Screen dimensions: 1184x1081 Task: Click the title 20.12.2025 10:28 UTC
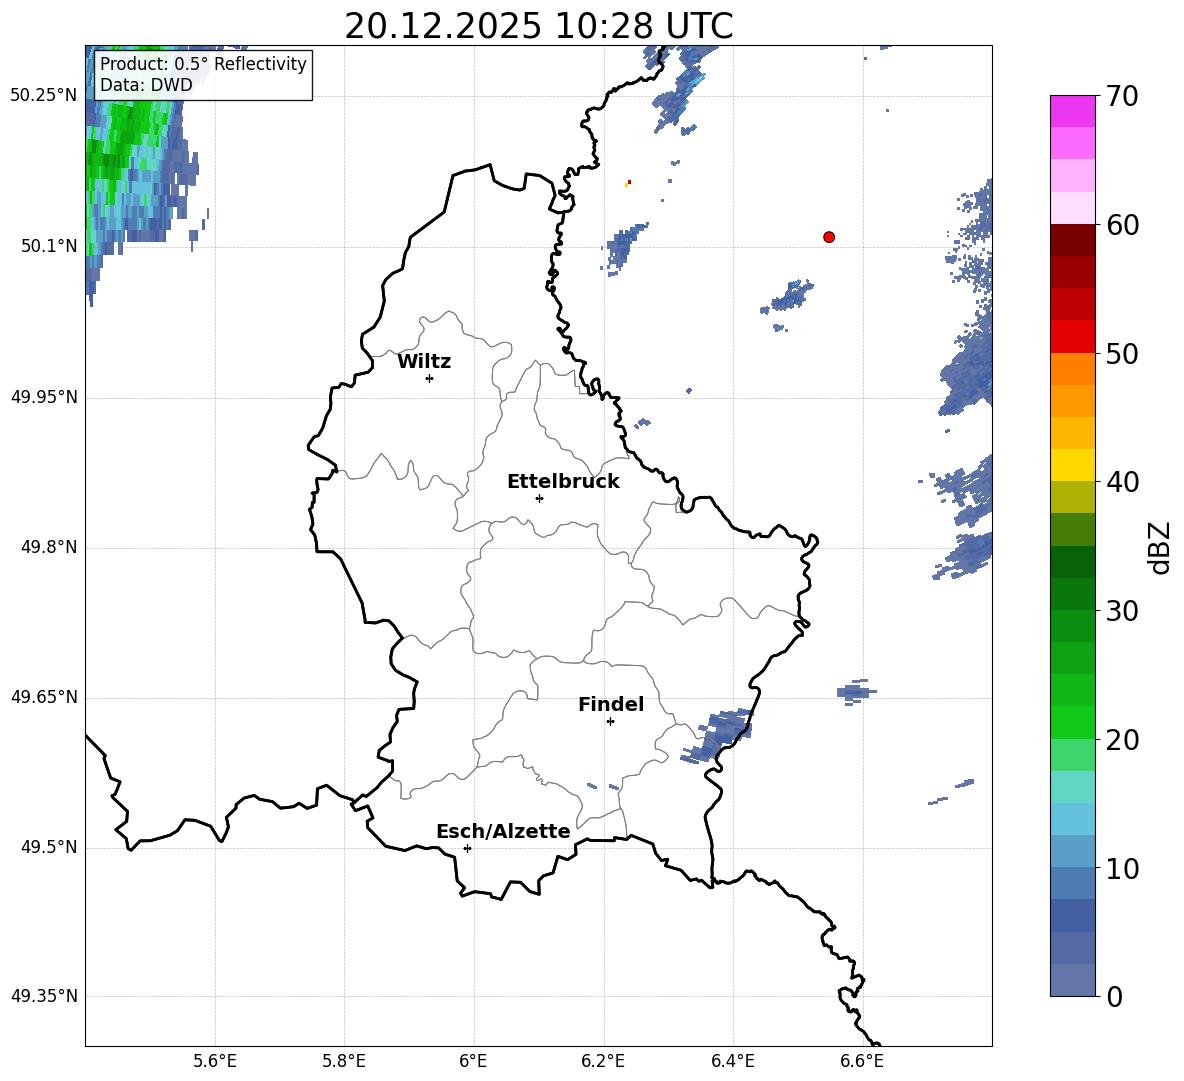point(538,26)
